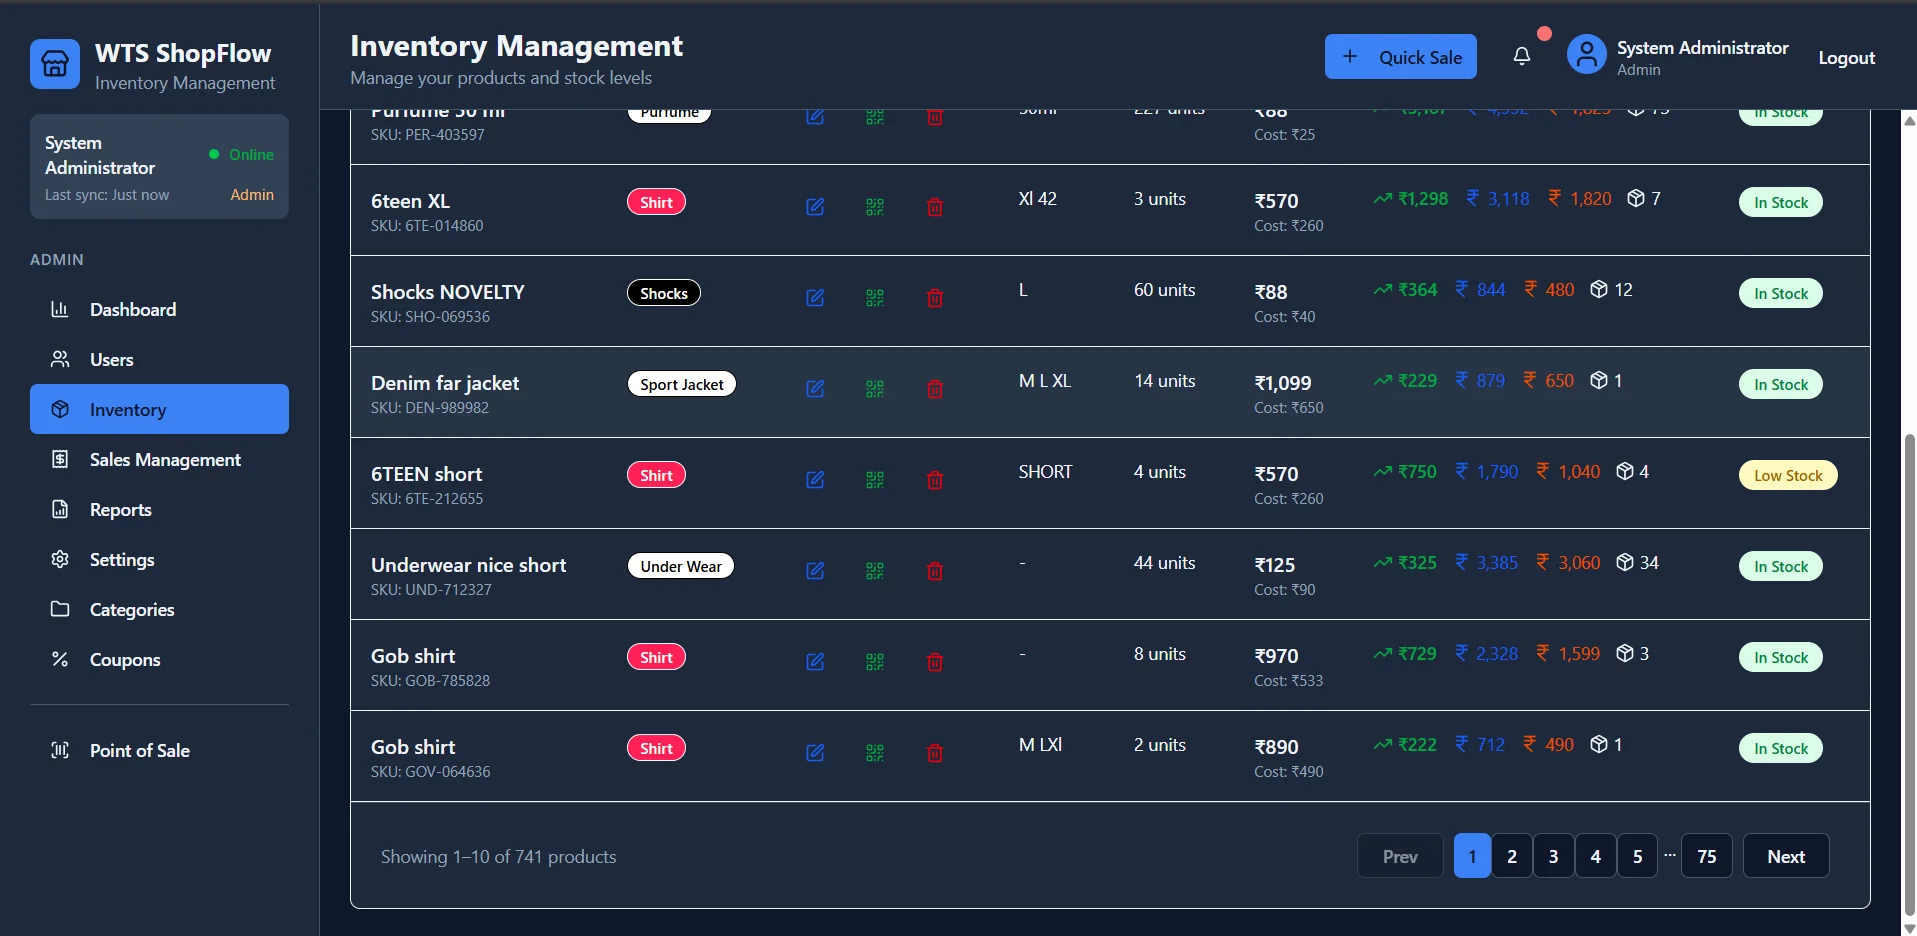The height and width of the screenshot is (936, 1917).
Task: Open the Dashboard menu item
Action: click(159, 309)
